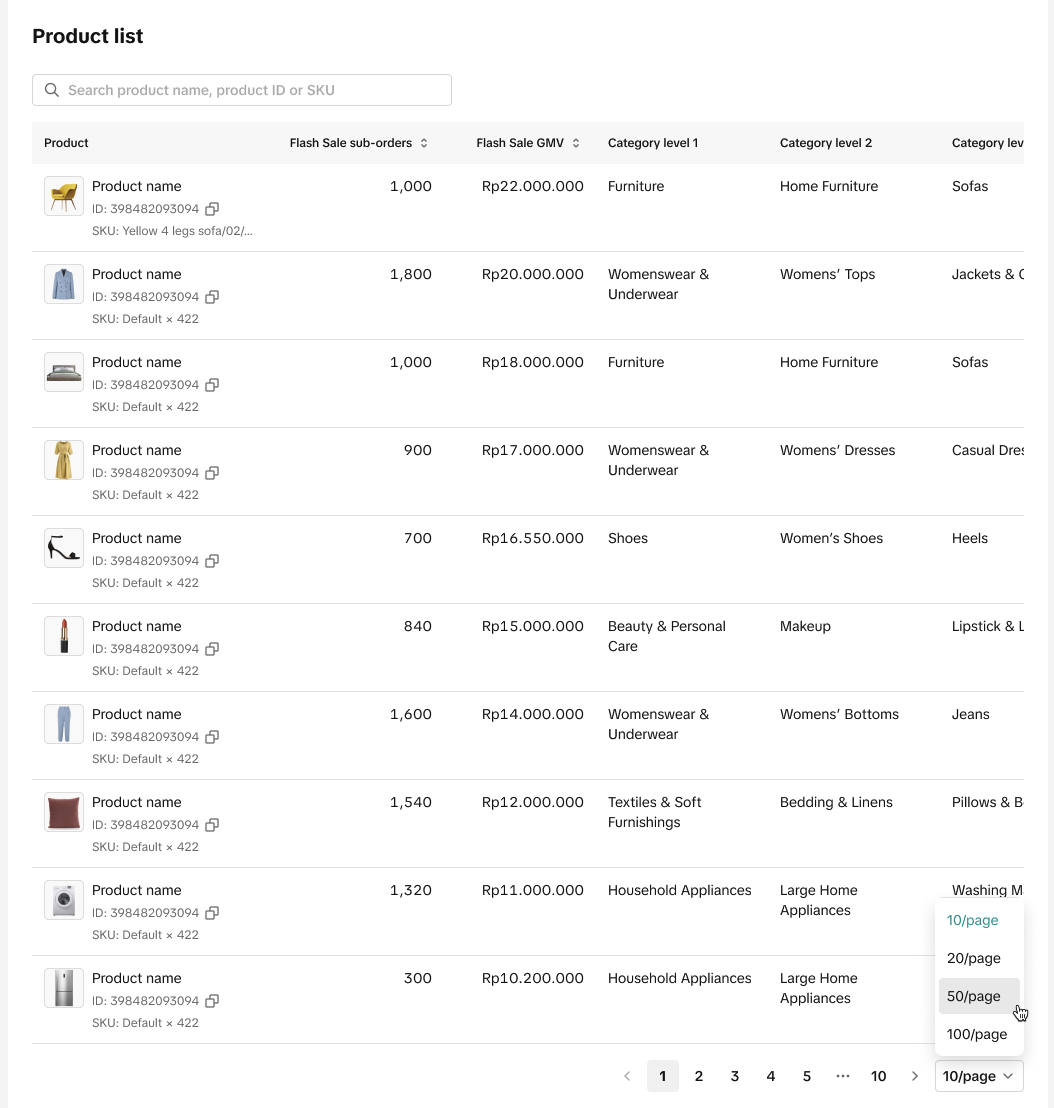The image size is (1054, 1108).
Task: Sort by Flash Sale GMV column
Action: click(576, 143)
